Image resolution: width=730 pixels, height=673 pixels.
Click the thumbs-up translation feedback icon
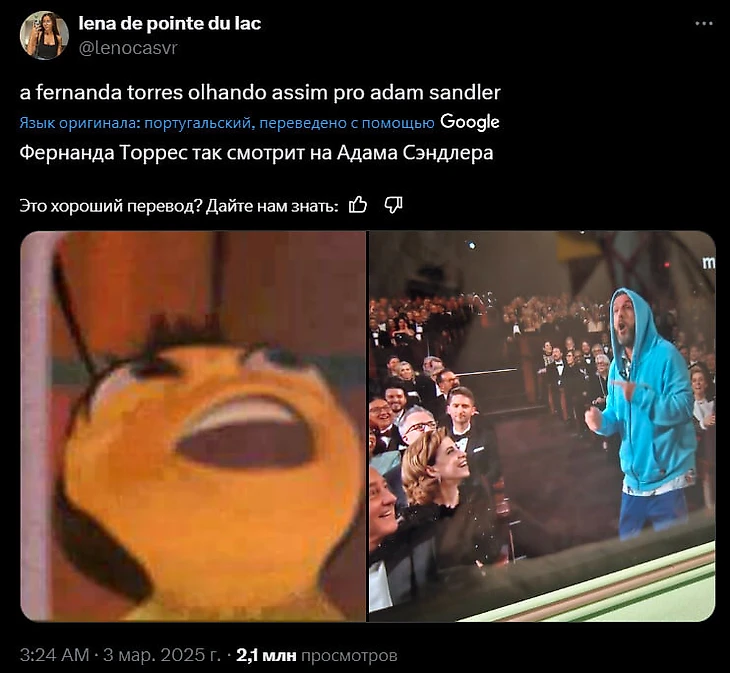pos(358,205)
